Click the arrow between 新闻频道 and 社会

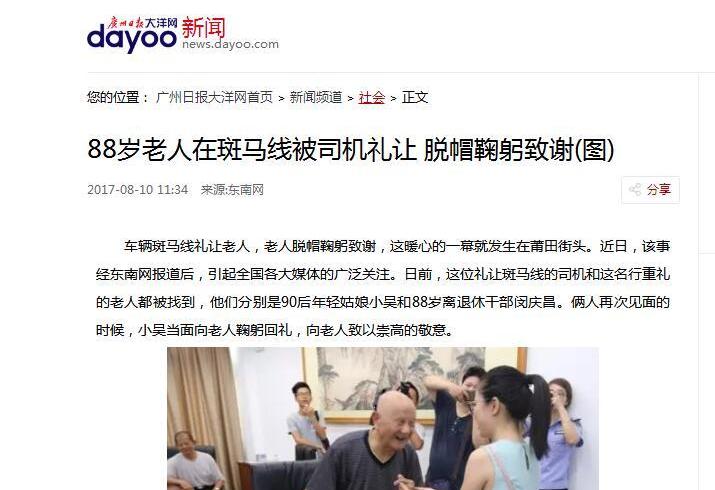[x=350, y=98]
